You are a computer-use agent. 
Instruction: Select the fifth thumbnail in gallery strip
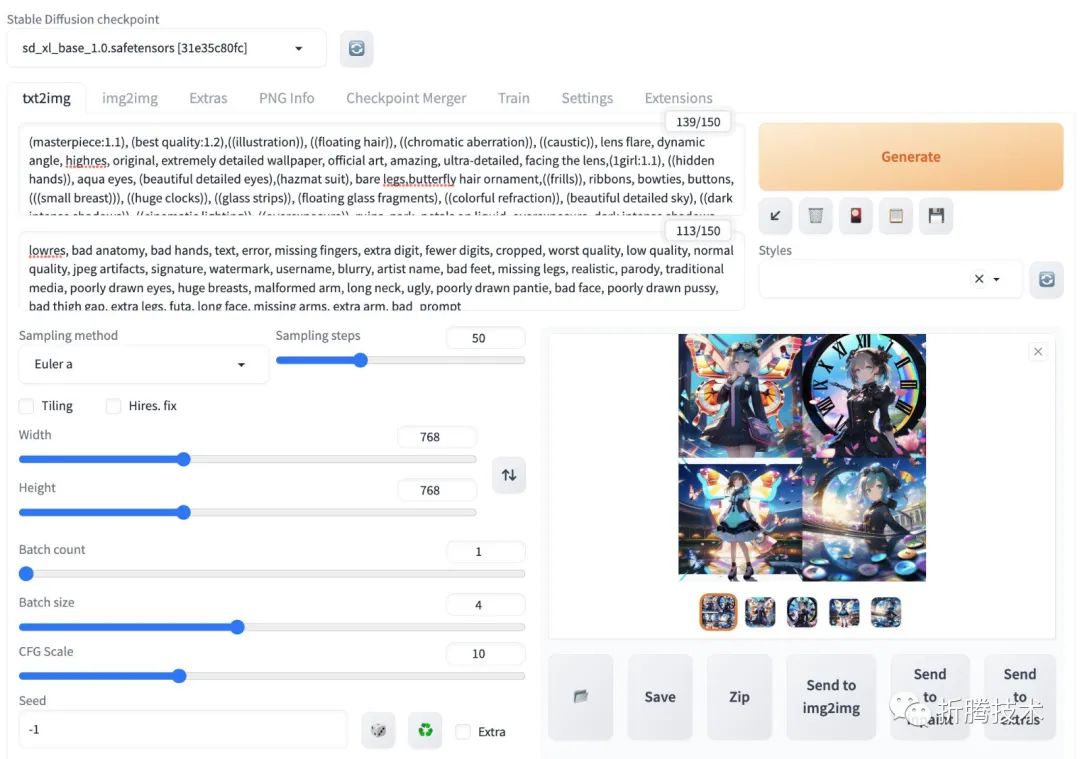(x=886, y=612)
